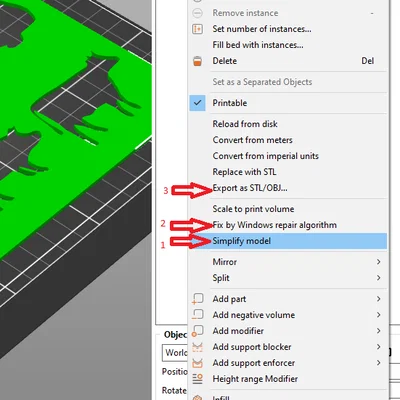Click the Delete trash can icon

[197, 61]
